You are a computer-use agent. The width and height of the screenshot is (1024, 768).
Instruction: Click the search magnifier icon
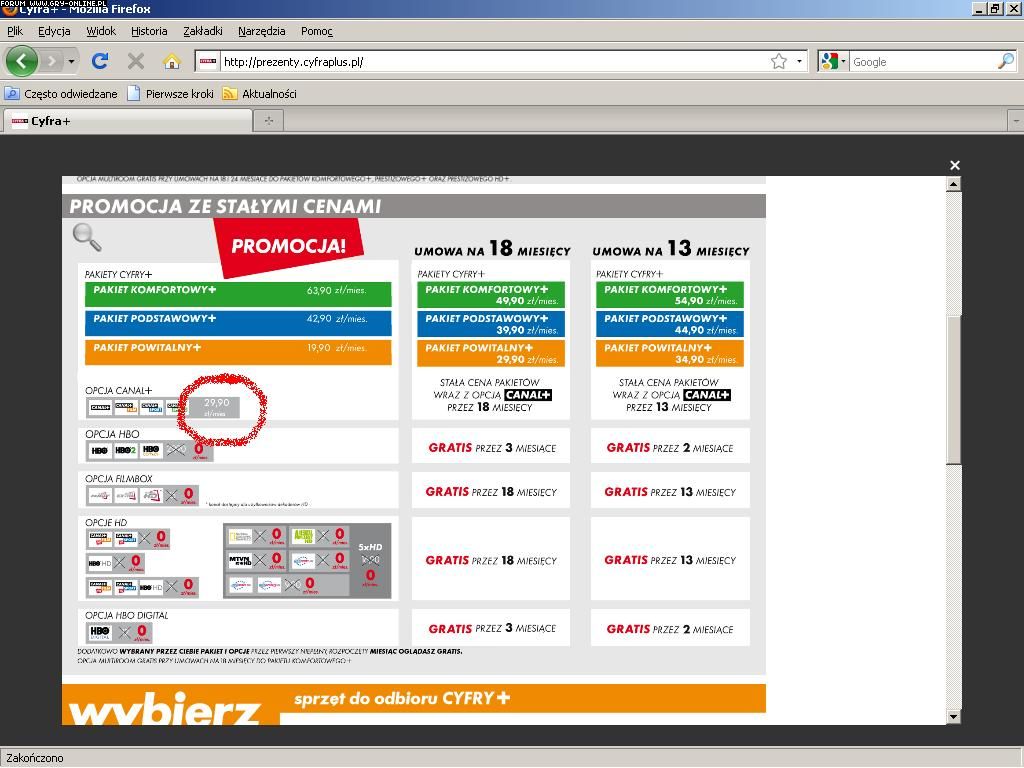point(1006,61)
